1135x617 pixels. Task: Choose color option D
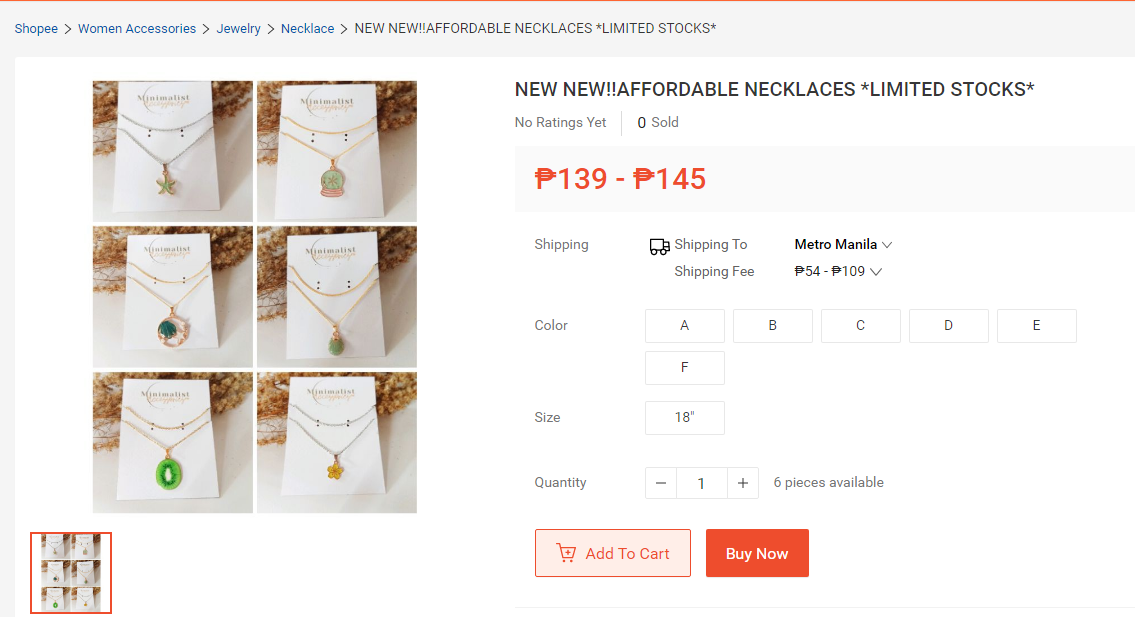click(x=949, y=326)
